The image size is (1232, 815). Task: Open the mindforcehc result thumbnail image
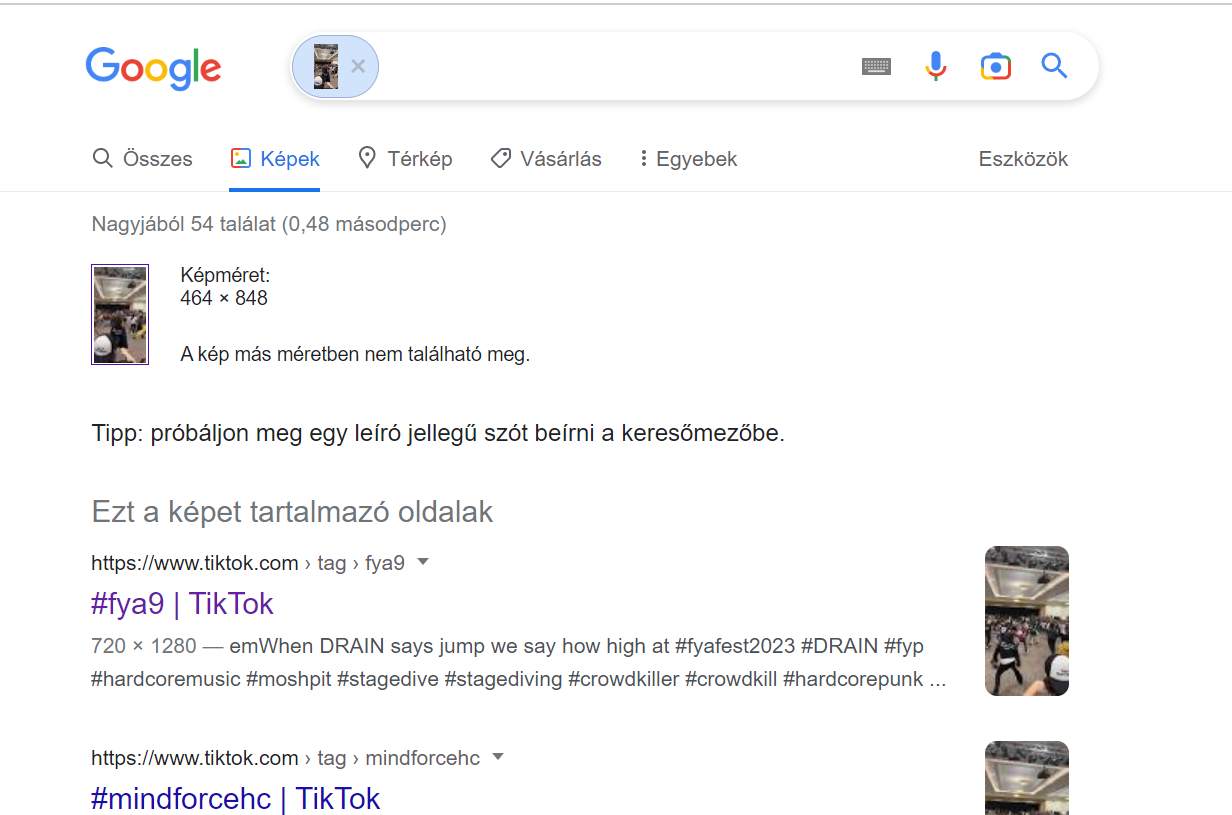(1027, 778)
